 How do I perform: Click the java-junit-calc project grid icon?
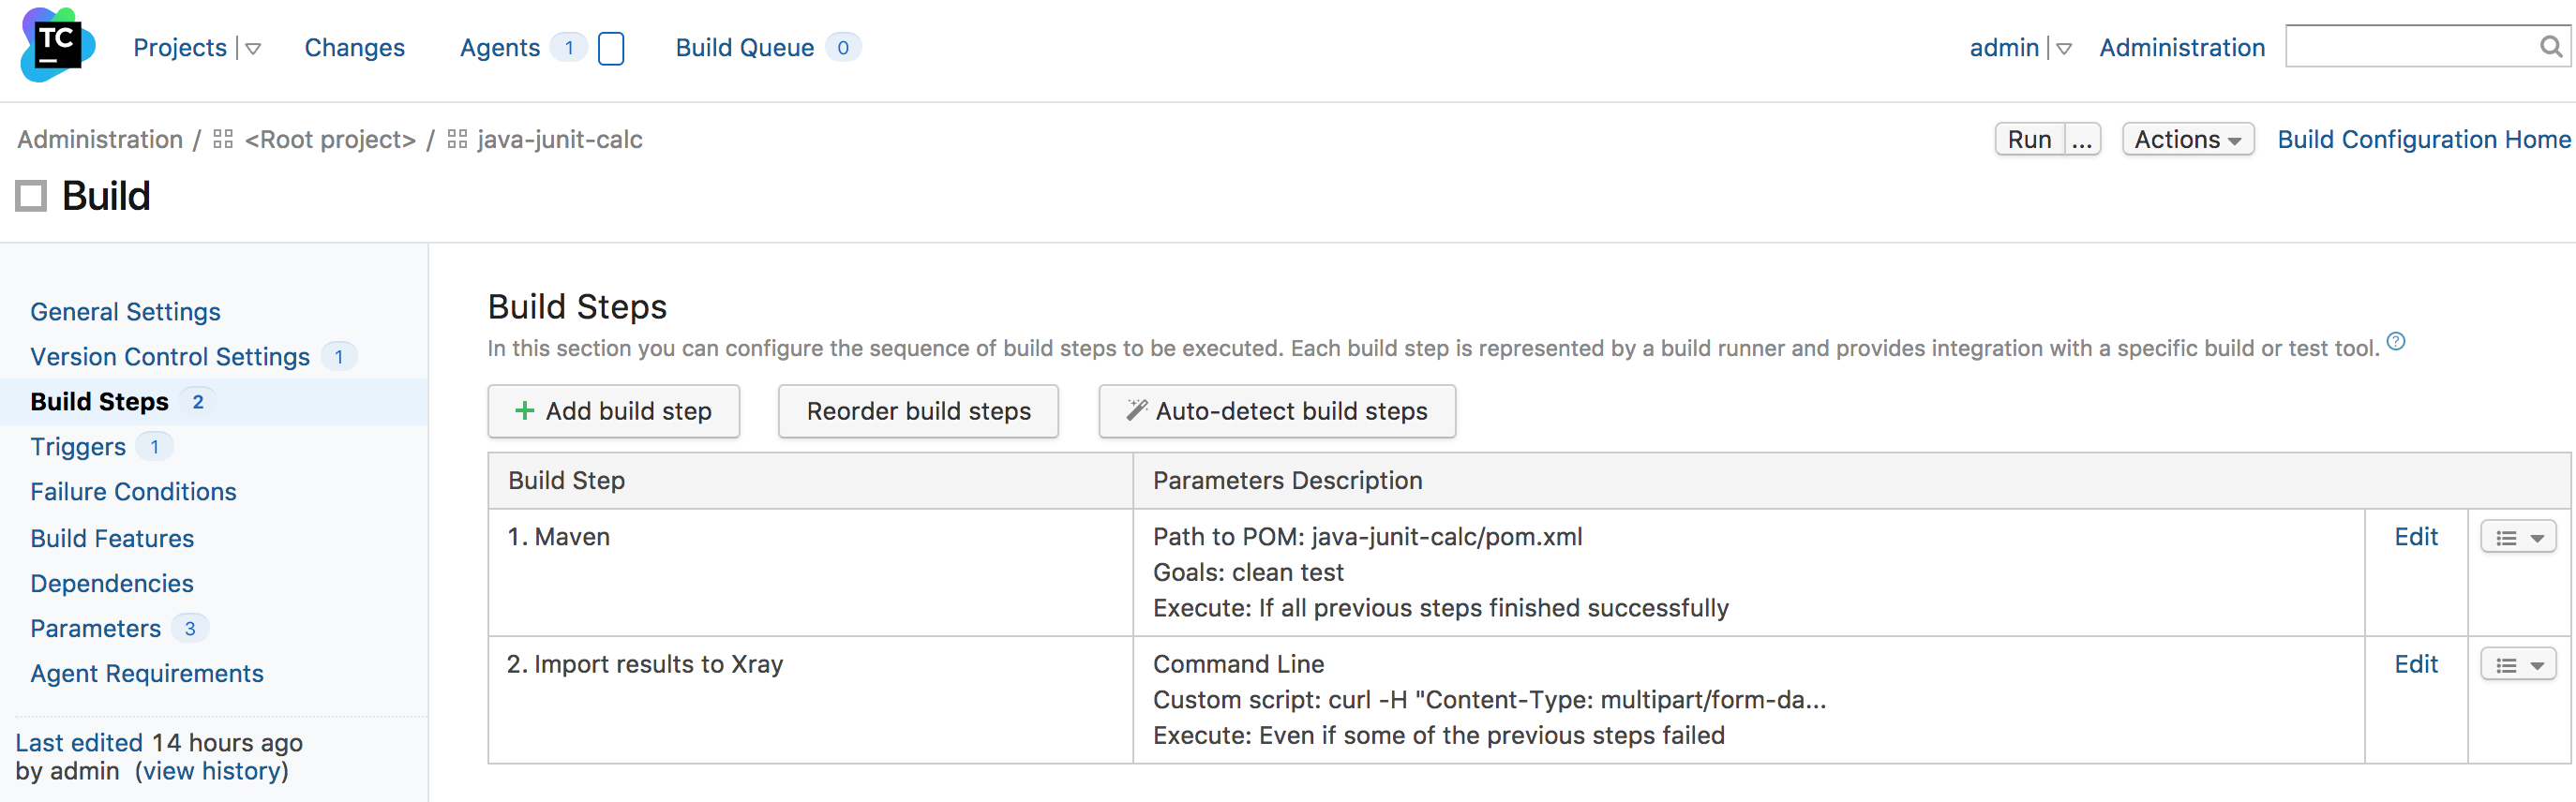[x=457, y=139]
